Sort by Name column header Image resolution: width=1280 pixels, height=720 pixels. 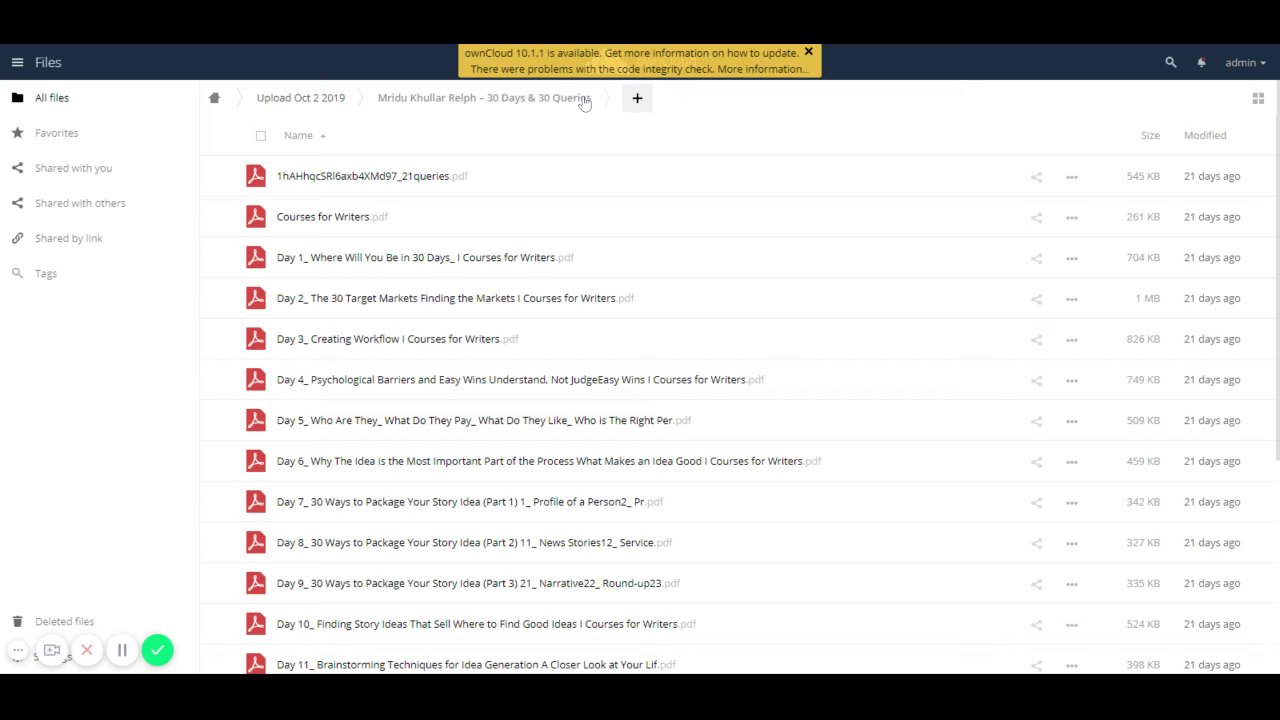(298, 135)
